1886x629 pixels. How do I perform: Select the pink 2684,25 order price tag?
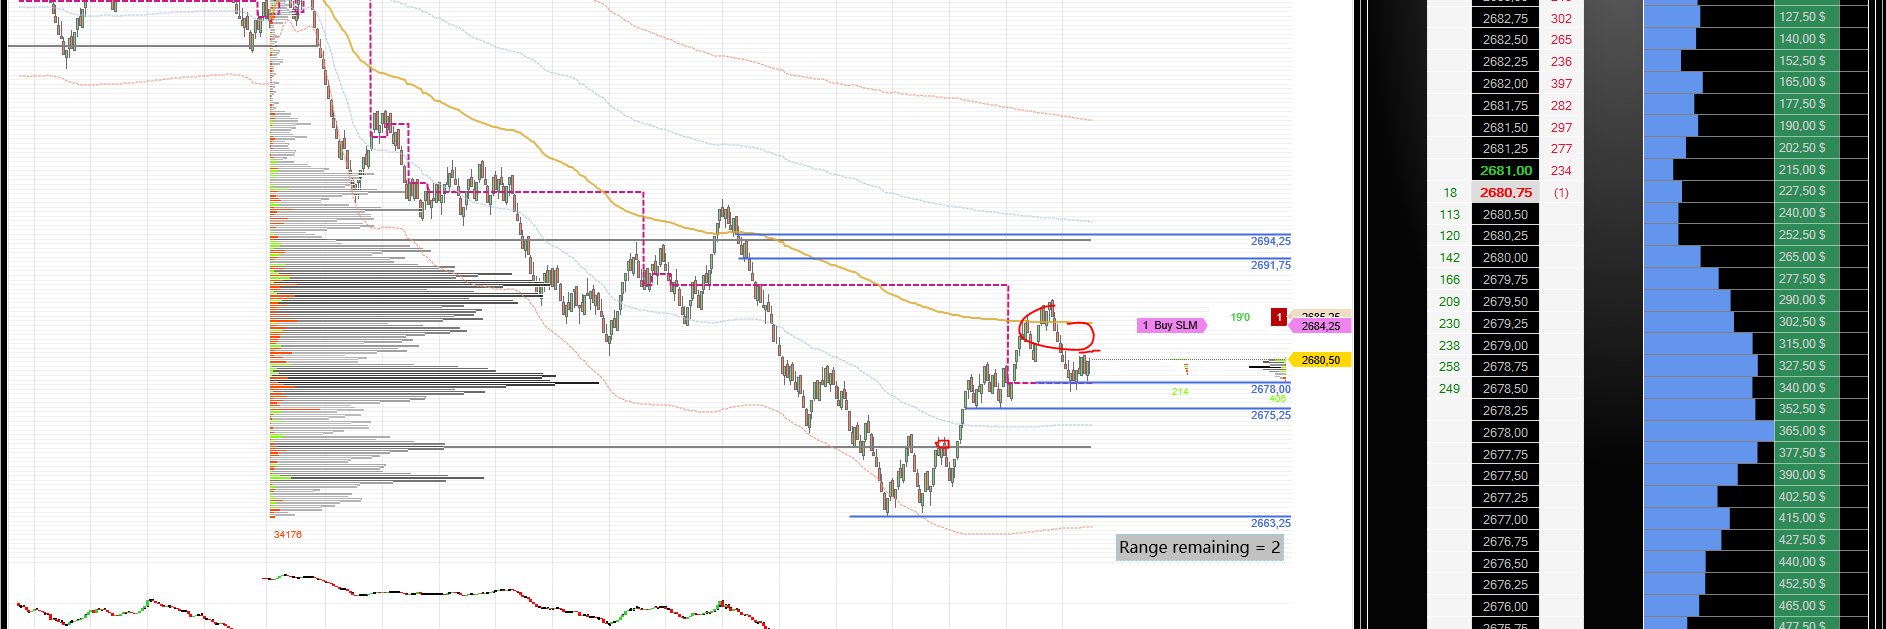(1320, 326)
